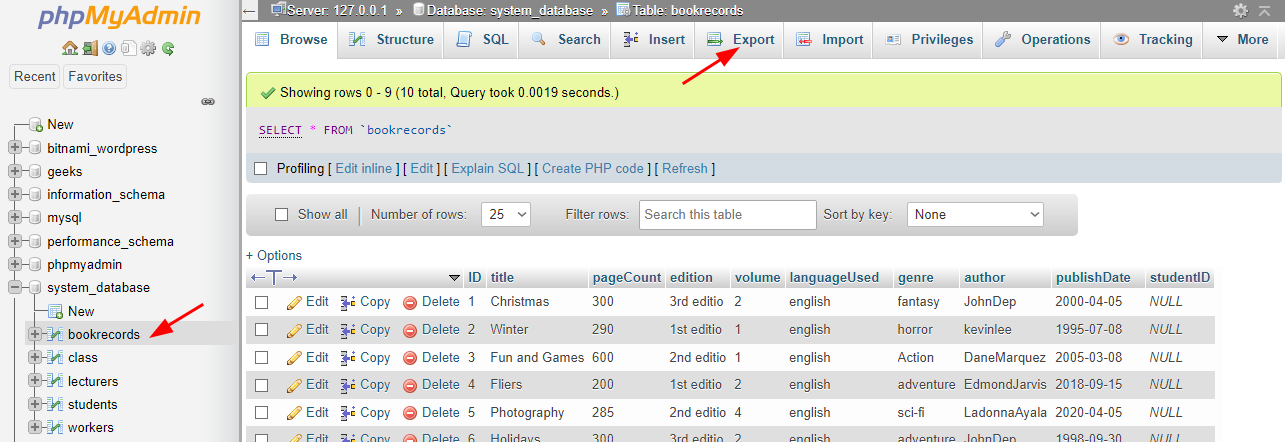
Task: Click the Create PHP code link
Action: coord(593,169)
